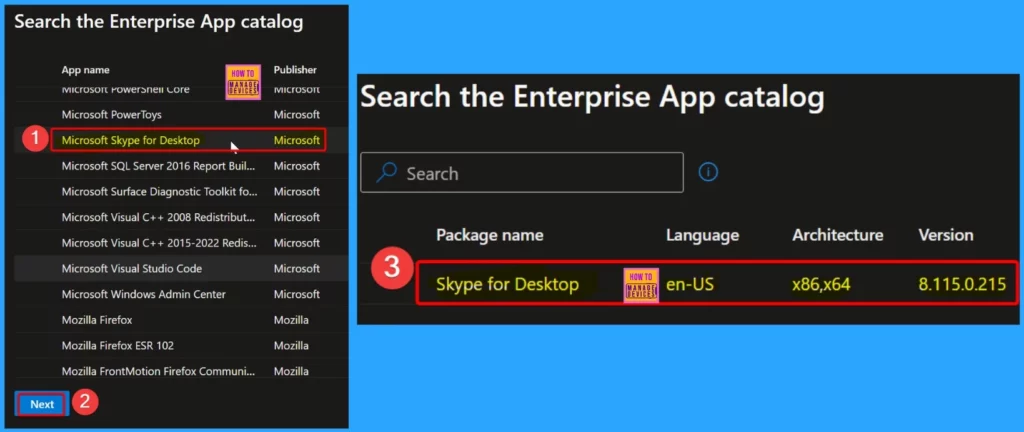Select Microsoft Visual C++ 2015-2022 Redistributable
Viewport: 1024px width, 432px height.
pyautogui.click(x=159, y=243)
